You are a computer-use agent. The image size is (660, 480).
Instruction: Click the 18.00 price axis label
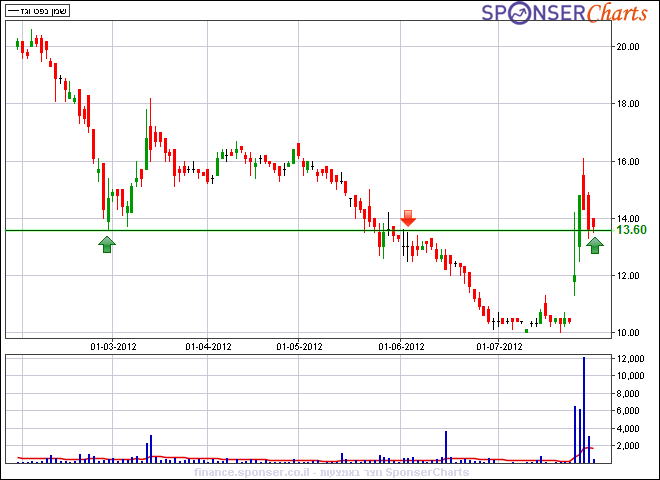pyautogui.click(x=628, y=104)
